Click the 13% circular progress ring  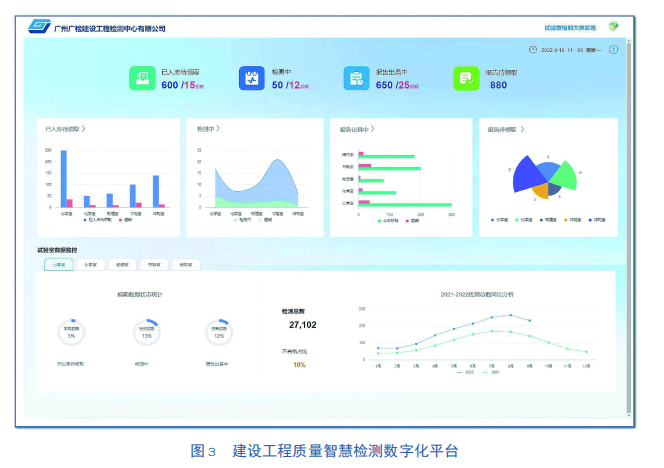[x=147, y=332]
